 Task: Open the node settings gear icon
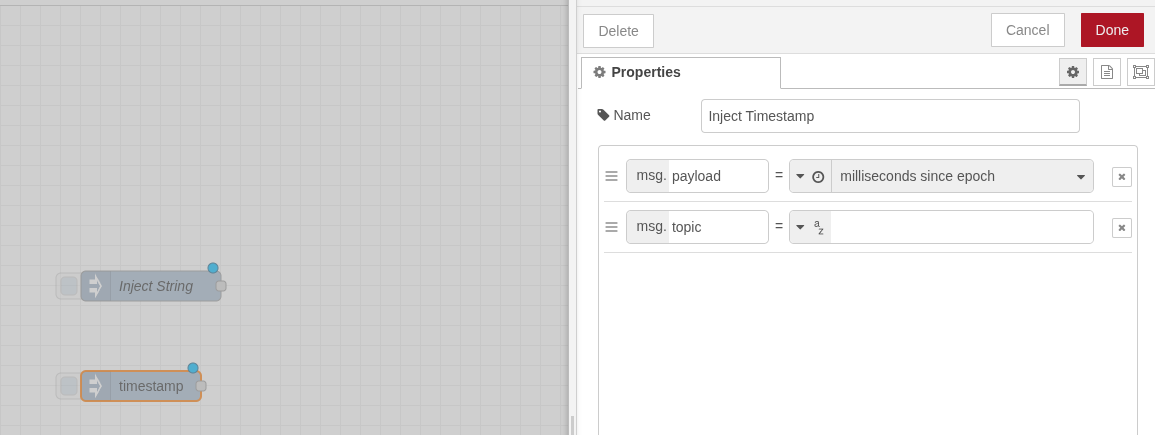click(x=1073, y=72)
